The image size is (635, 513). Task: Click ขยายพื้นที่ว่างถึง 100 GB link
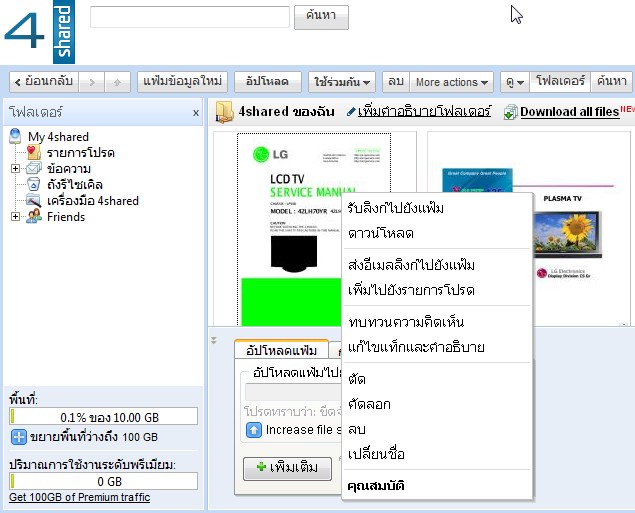click(x=94, y=437)
